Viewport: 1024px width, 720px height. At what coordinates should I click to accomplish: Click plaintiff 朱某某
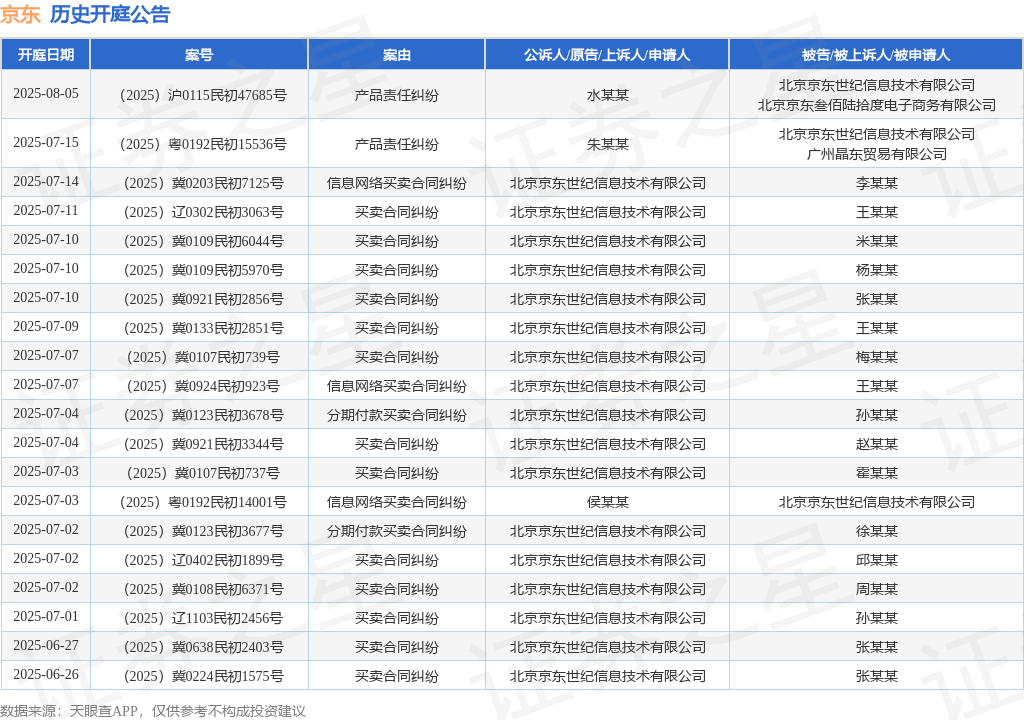[607, 144]
